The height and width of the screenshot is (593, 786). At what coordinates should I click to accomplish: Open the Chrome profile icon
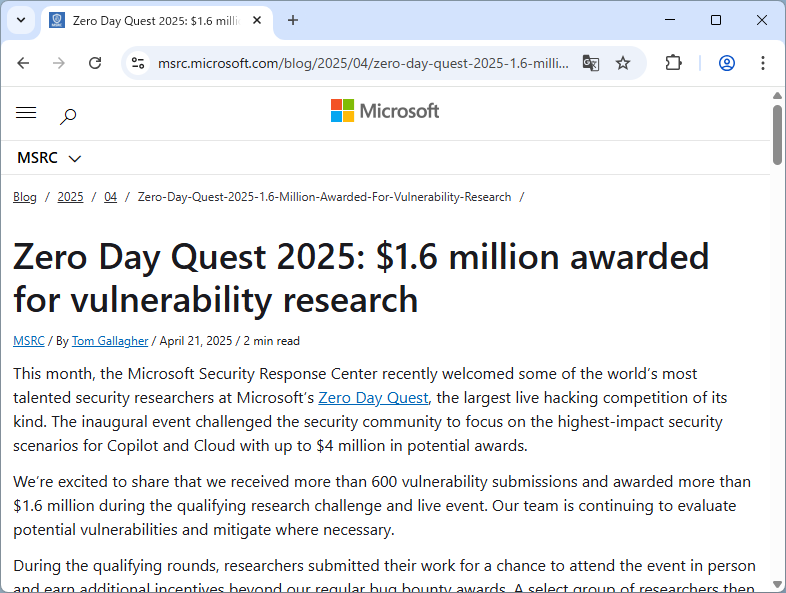click(x=727, y=63)
